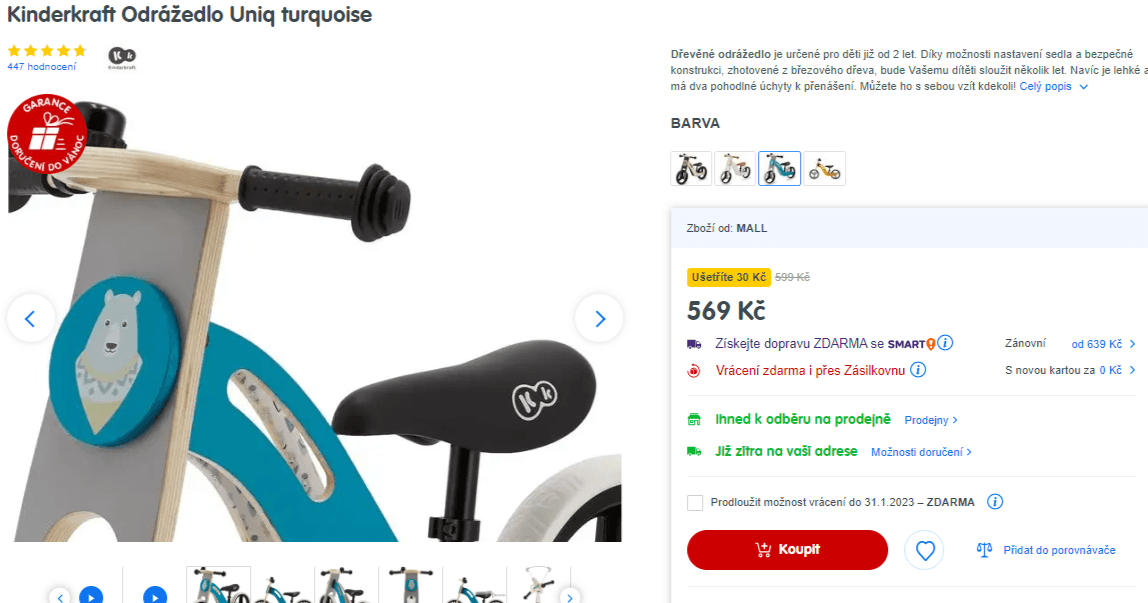Click the Christmas delivery guarantee badge
The width and height of the screenshot is (1148, 603).
47,134
